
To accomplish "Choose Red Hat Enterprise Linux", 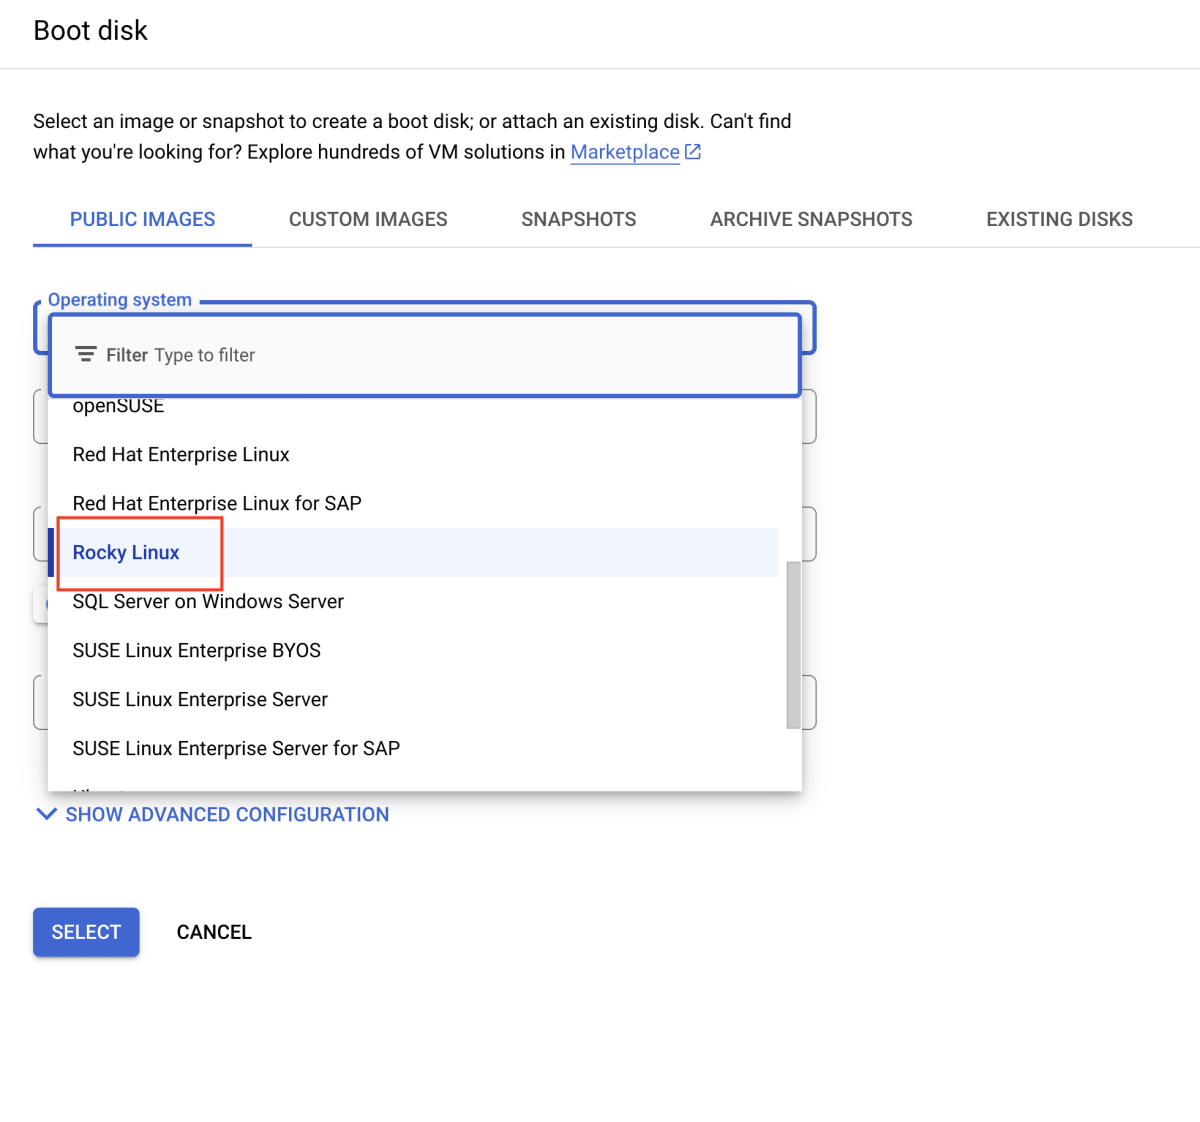I will [x=412, y=455].
